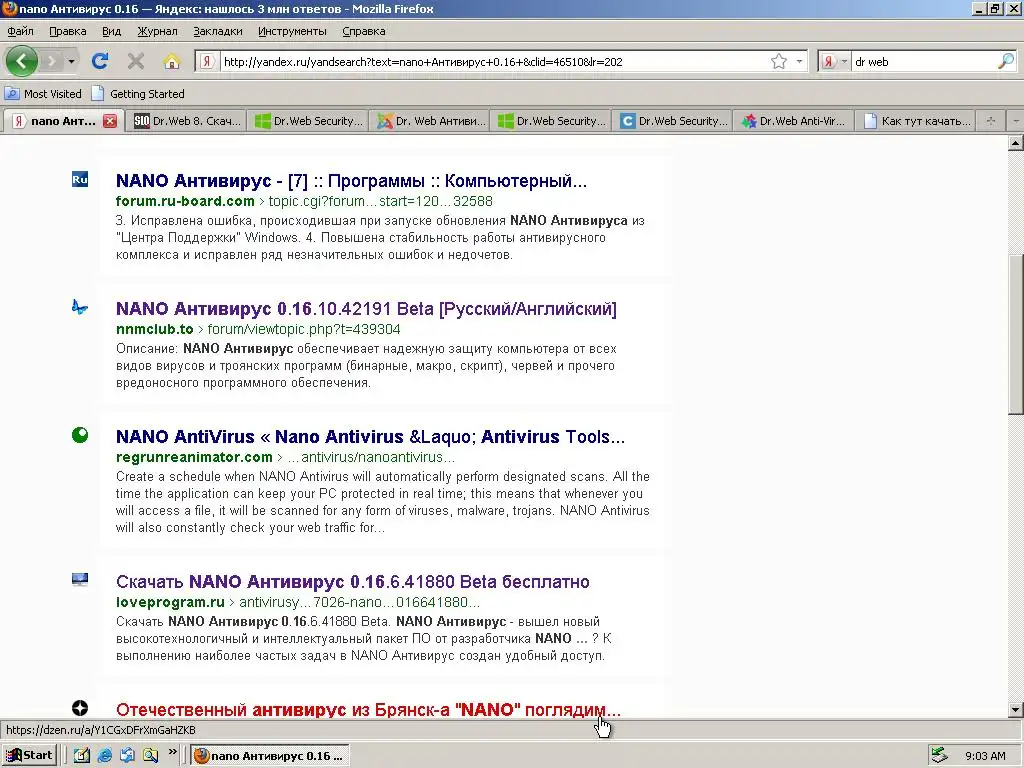The image size is (1024, 768).
Task: Click the search box containing 'dr web'
Action: click(x=924, y=62)
